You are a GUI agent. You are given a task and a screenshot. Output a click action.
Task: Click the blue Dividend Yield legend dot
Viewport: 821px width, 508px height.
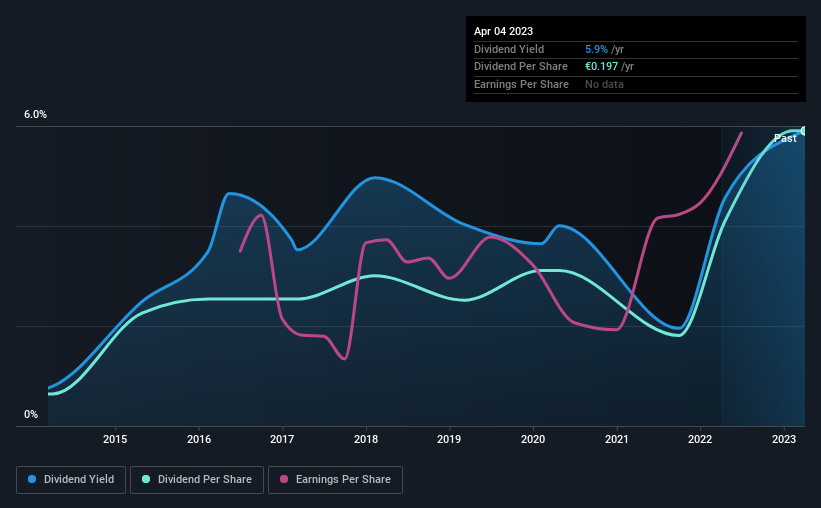[32, 479]
